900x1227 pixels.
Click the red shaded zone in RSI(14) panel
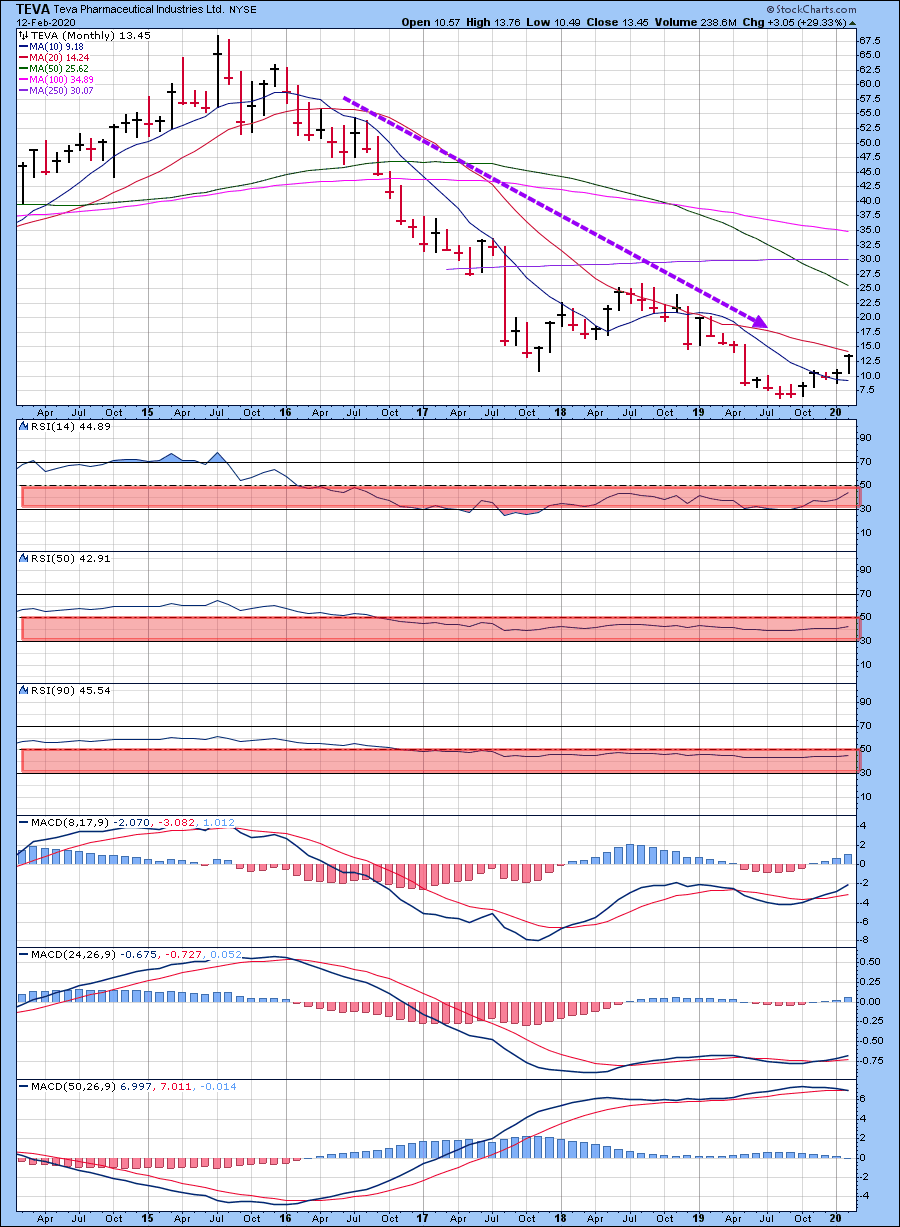[x=440, y=496]
